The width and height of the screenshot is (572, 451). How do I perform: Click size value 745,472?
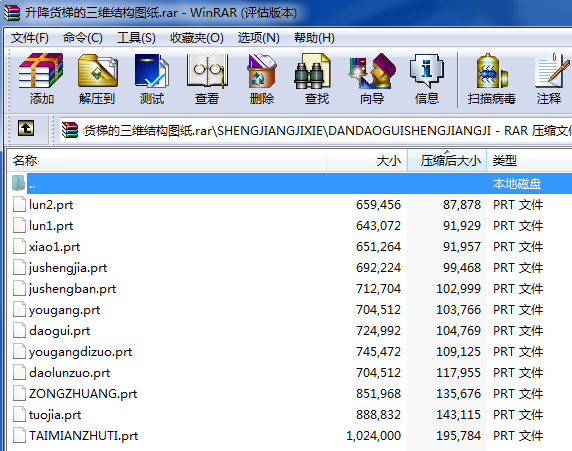[378, 352]
